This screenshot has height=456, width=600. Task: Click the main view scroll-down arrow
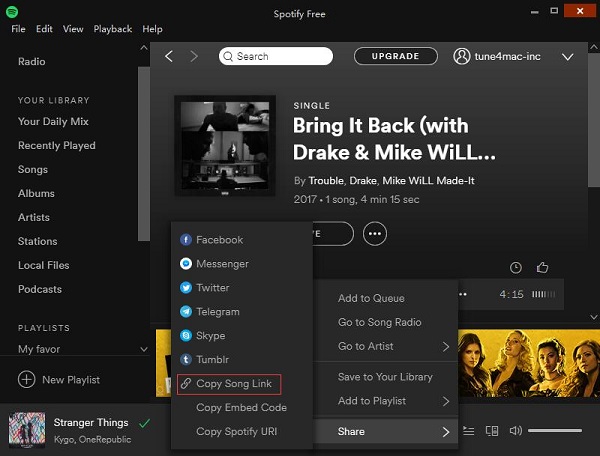pos(593,317)
